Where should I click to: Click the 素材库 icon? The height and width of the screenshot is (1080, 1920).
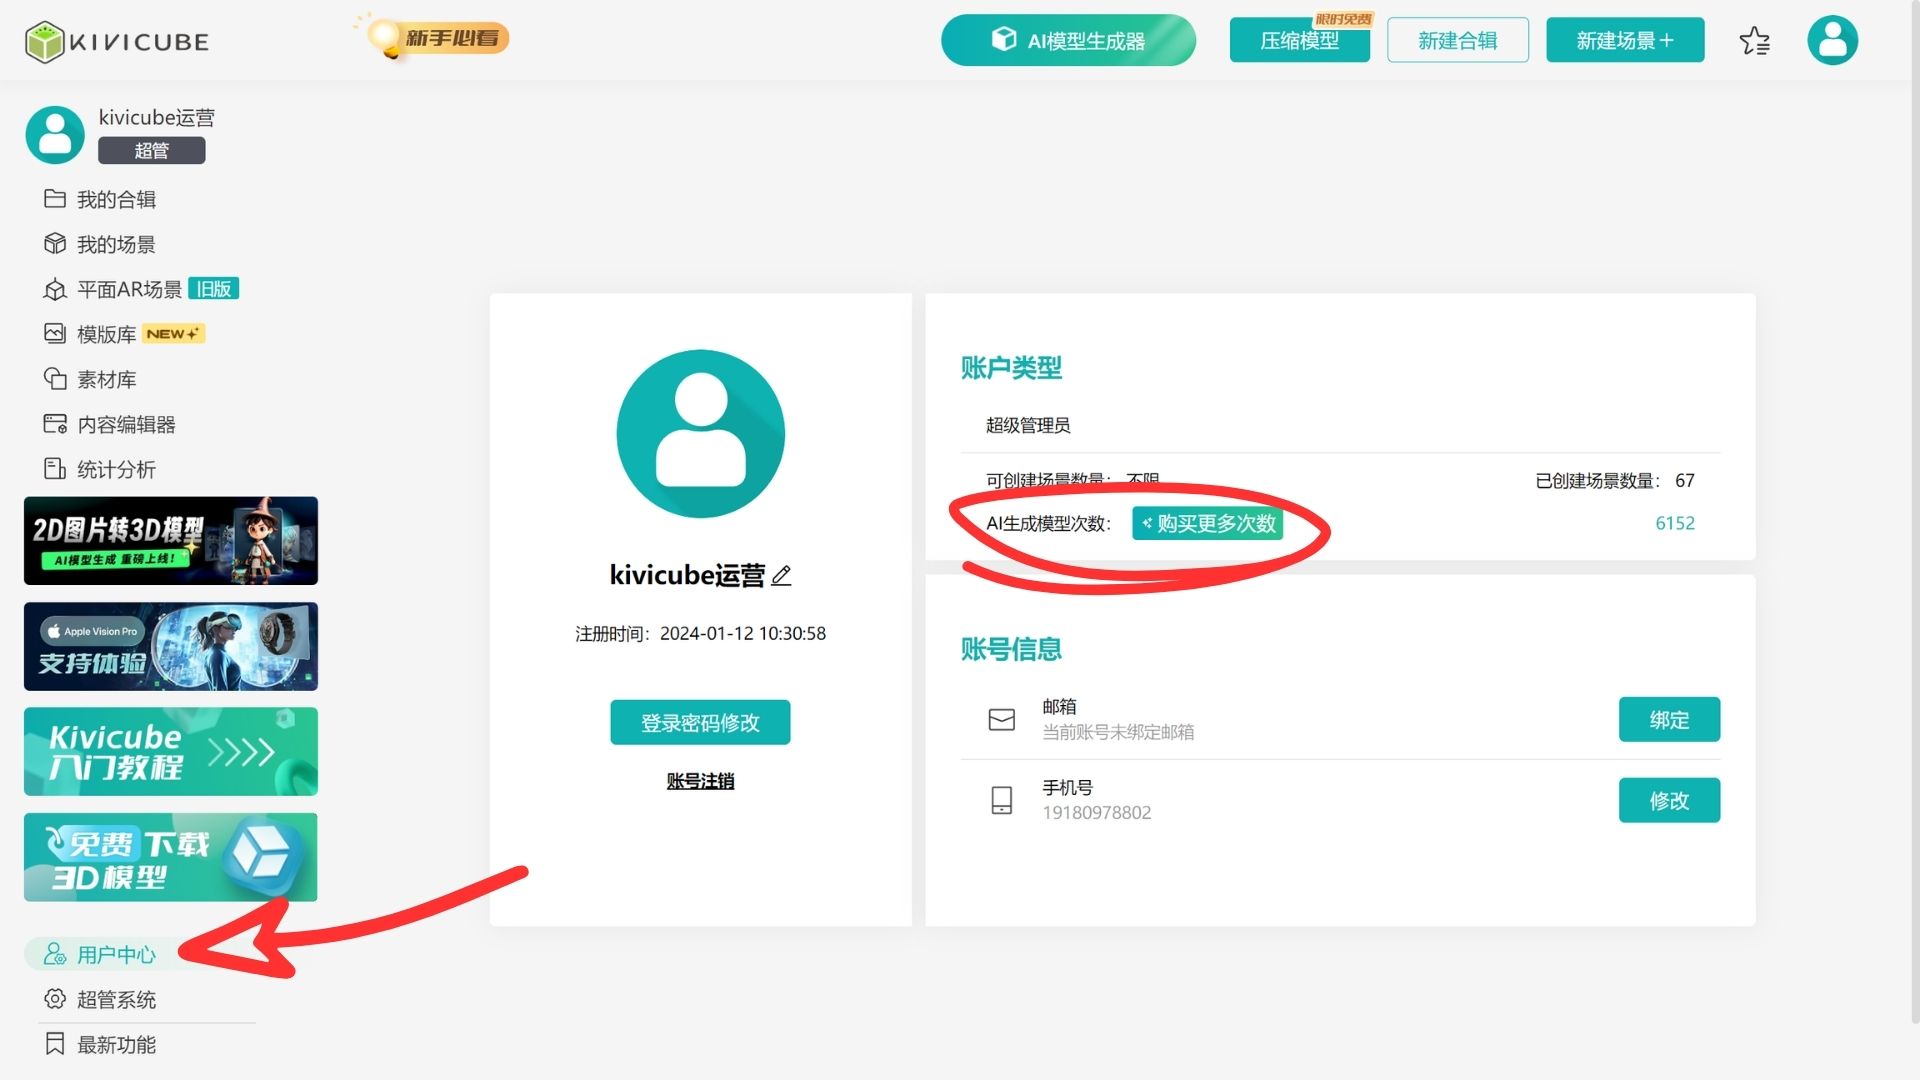coord(55,379)
